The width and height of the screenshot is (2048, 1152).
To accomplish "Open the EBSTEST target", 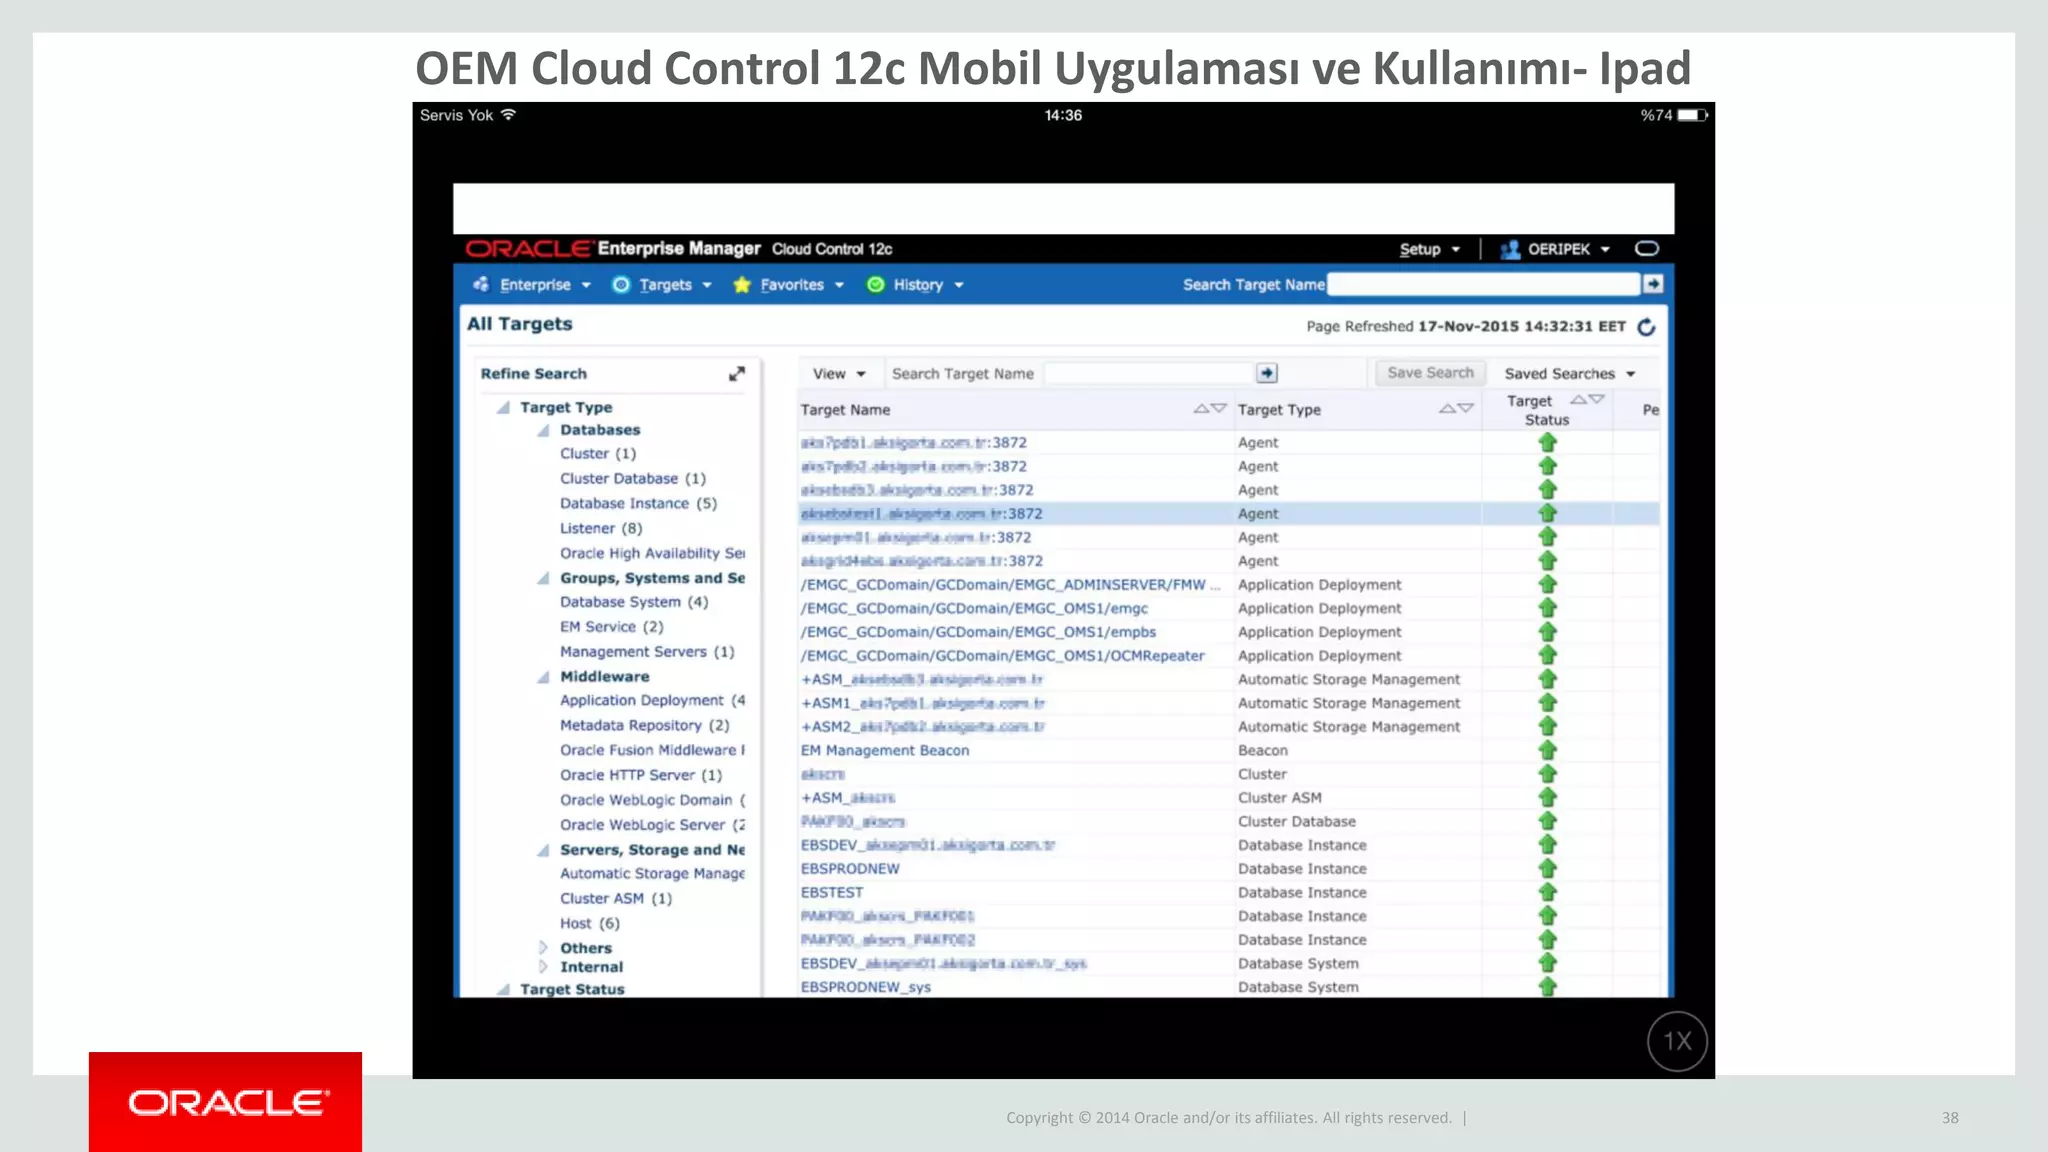I will (x=832, y=893).
